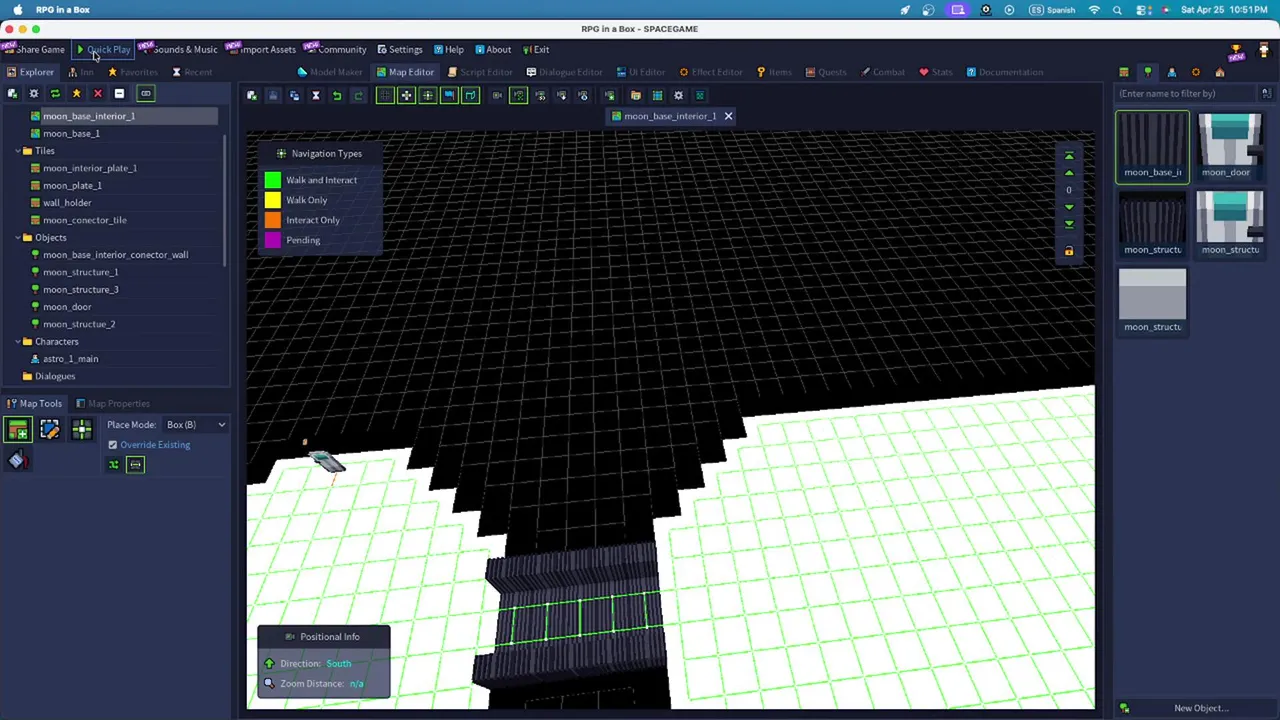Click the map settings gear in map toolbar
The height and width of the screenshot is (720, 1280).
tap(678, 96)
